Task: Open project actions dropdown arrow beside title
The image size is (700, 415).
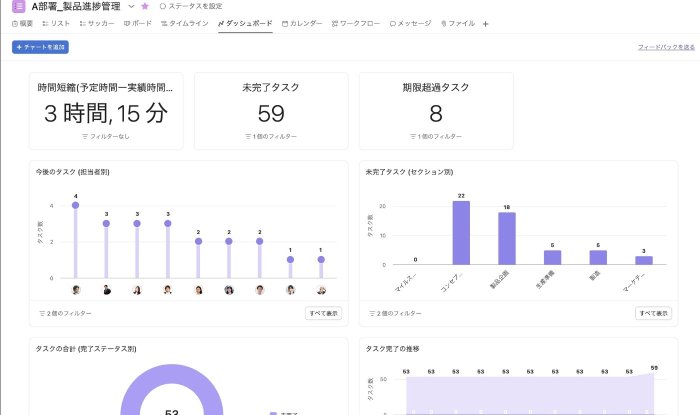Action: 131,6
